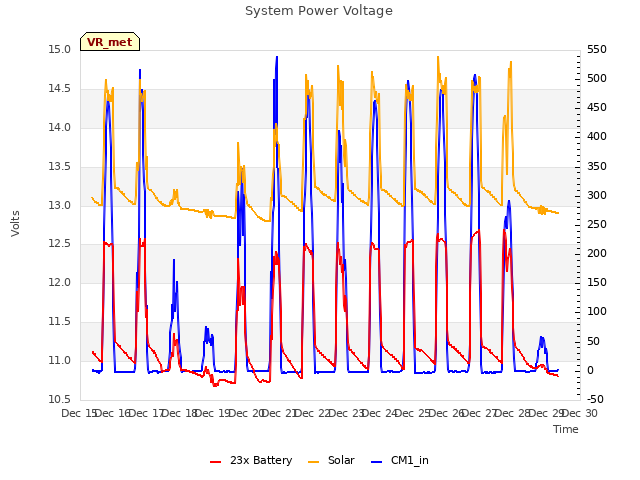This screenshot has width=640, height=480.
Task: Click the 100 right axis tick label
Action: (x=597, y=311)
